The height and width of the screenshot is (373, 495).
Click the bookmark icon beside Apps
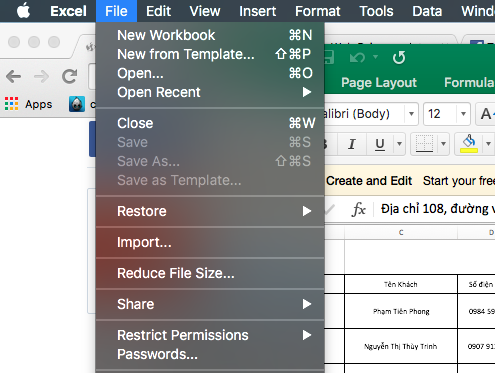point(77,104)
